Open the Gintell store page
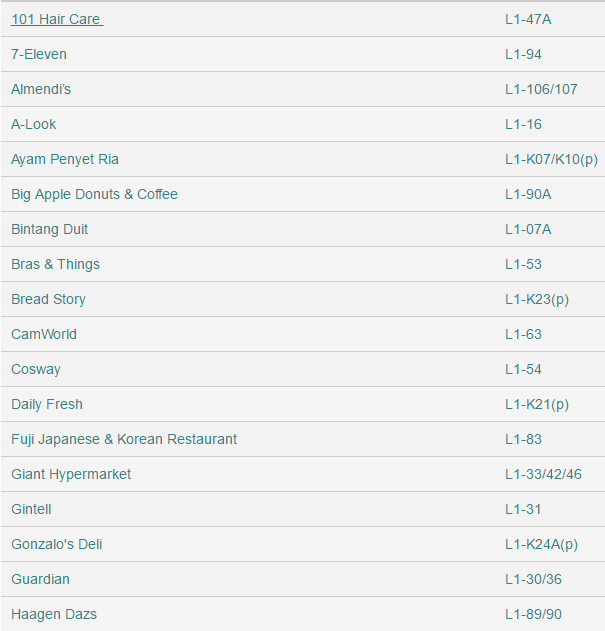Screen dimensions: 605x631 click(31, 509)
